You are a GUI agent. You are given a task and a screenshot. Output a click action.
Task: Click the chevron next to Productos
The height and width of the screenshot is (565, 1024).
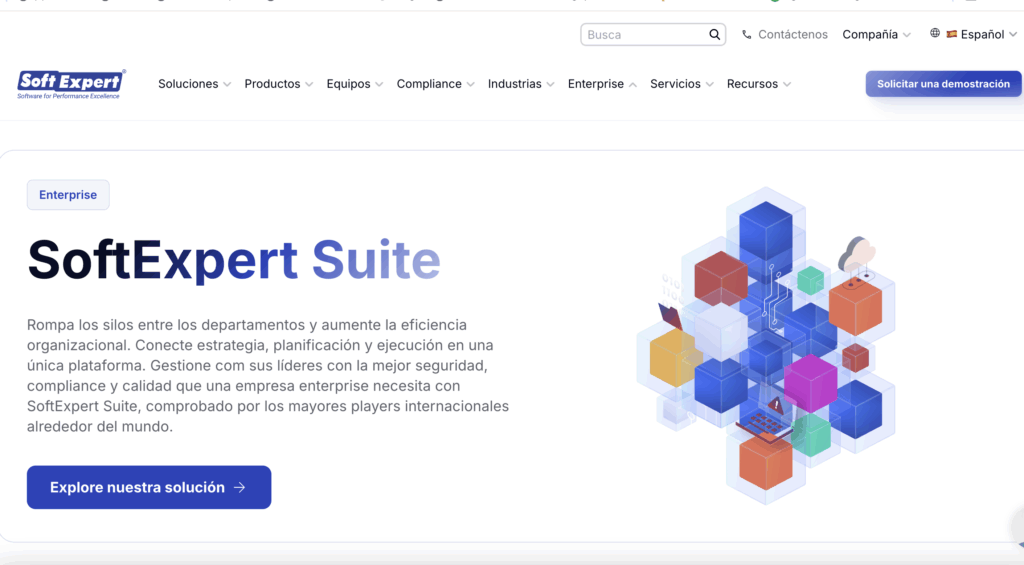click(309, 84)
